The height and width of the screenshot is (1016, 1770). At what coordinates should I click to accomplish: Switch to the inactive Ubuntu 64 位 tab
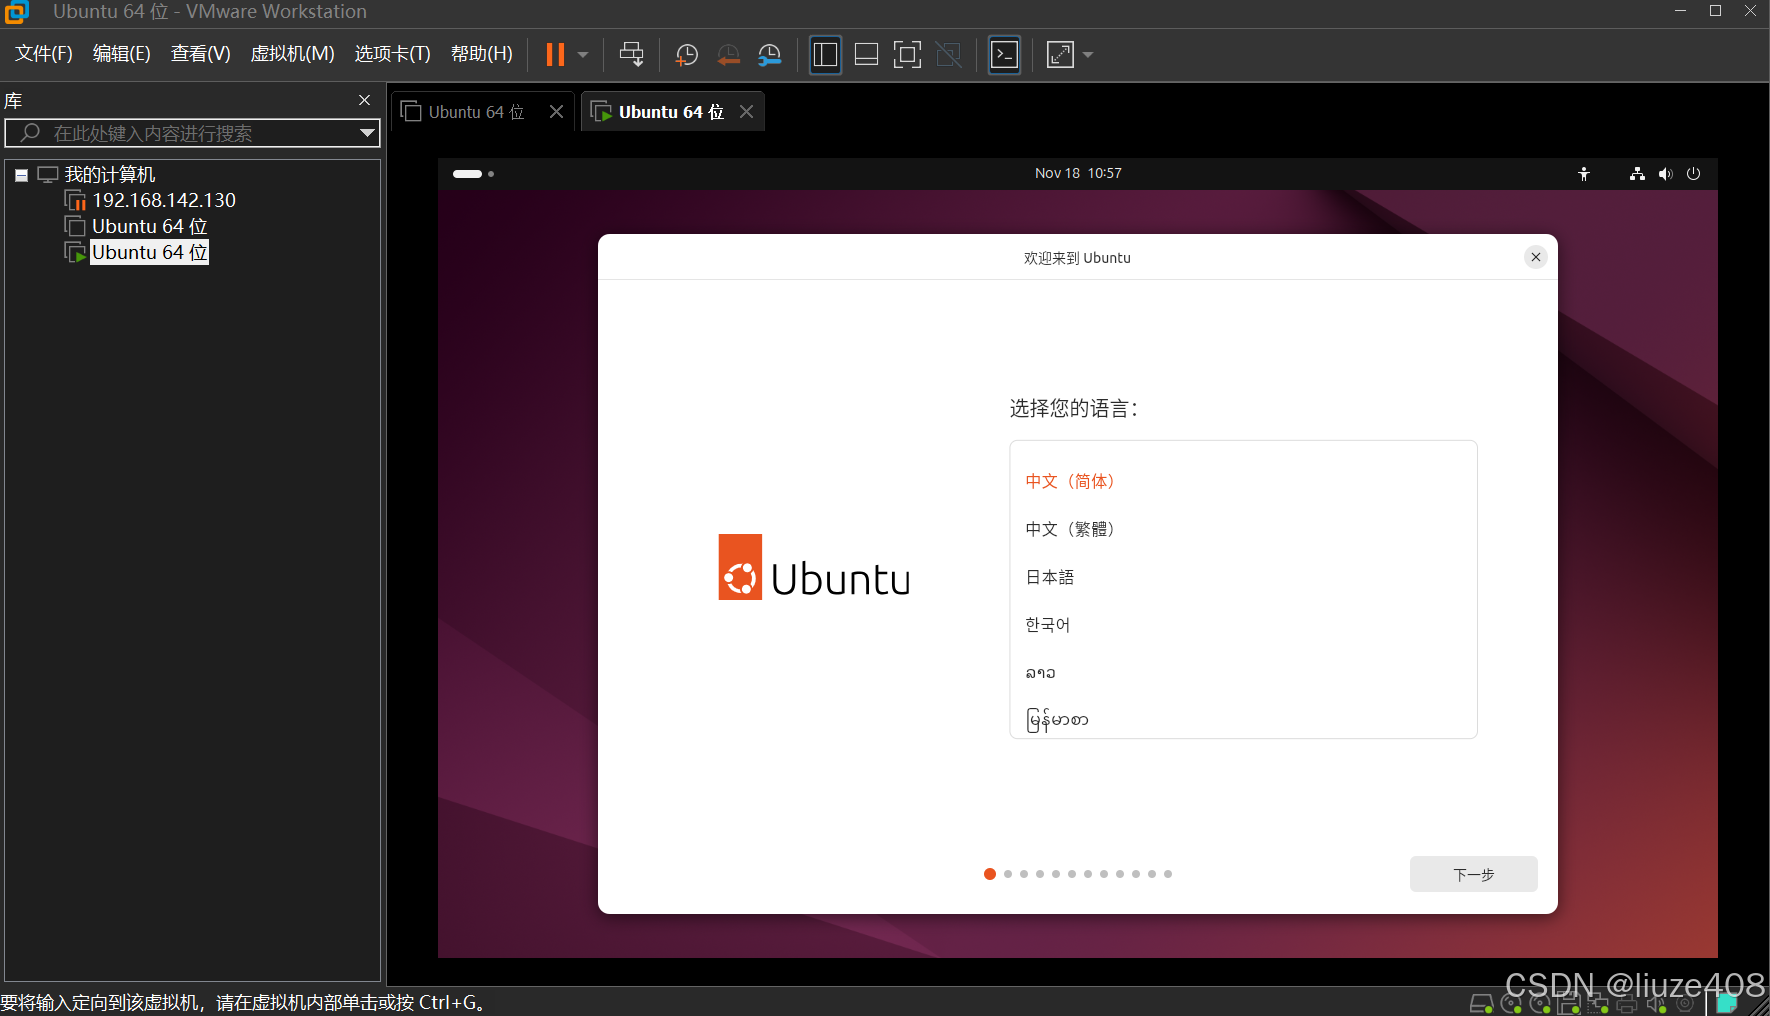tap(476, 112)
